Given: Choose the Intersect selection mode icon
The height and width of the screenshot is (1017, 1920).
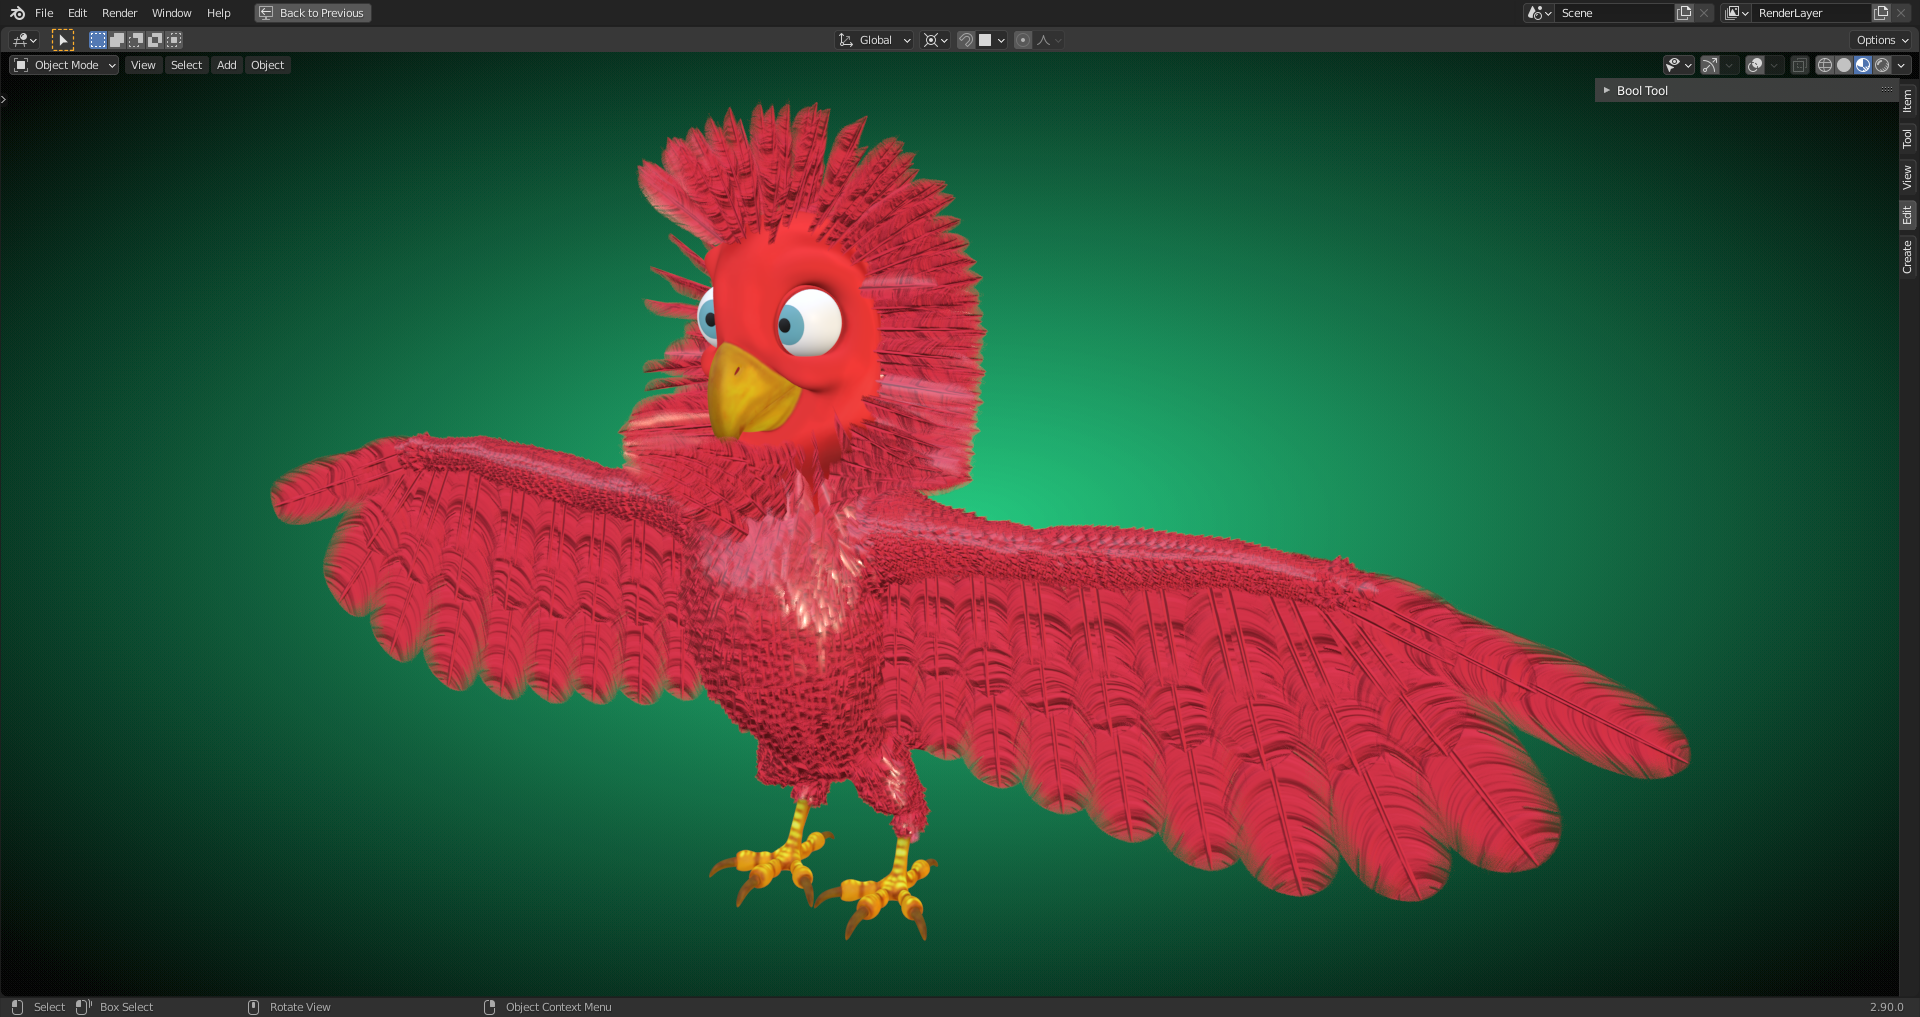Looking at the screenshot, I should pyautogui.click(x=174, y=40).
